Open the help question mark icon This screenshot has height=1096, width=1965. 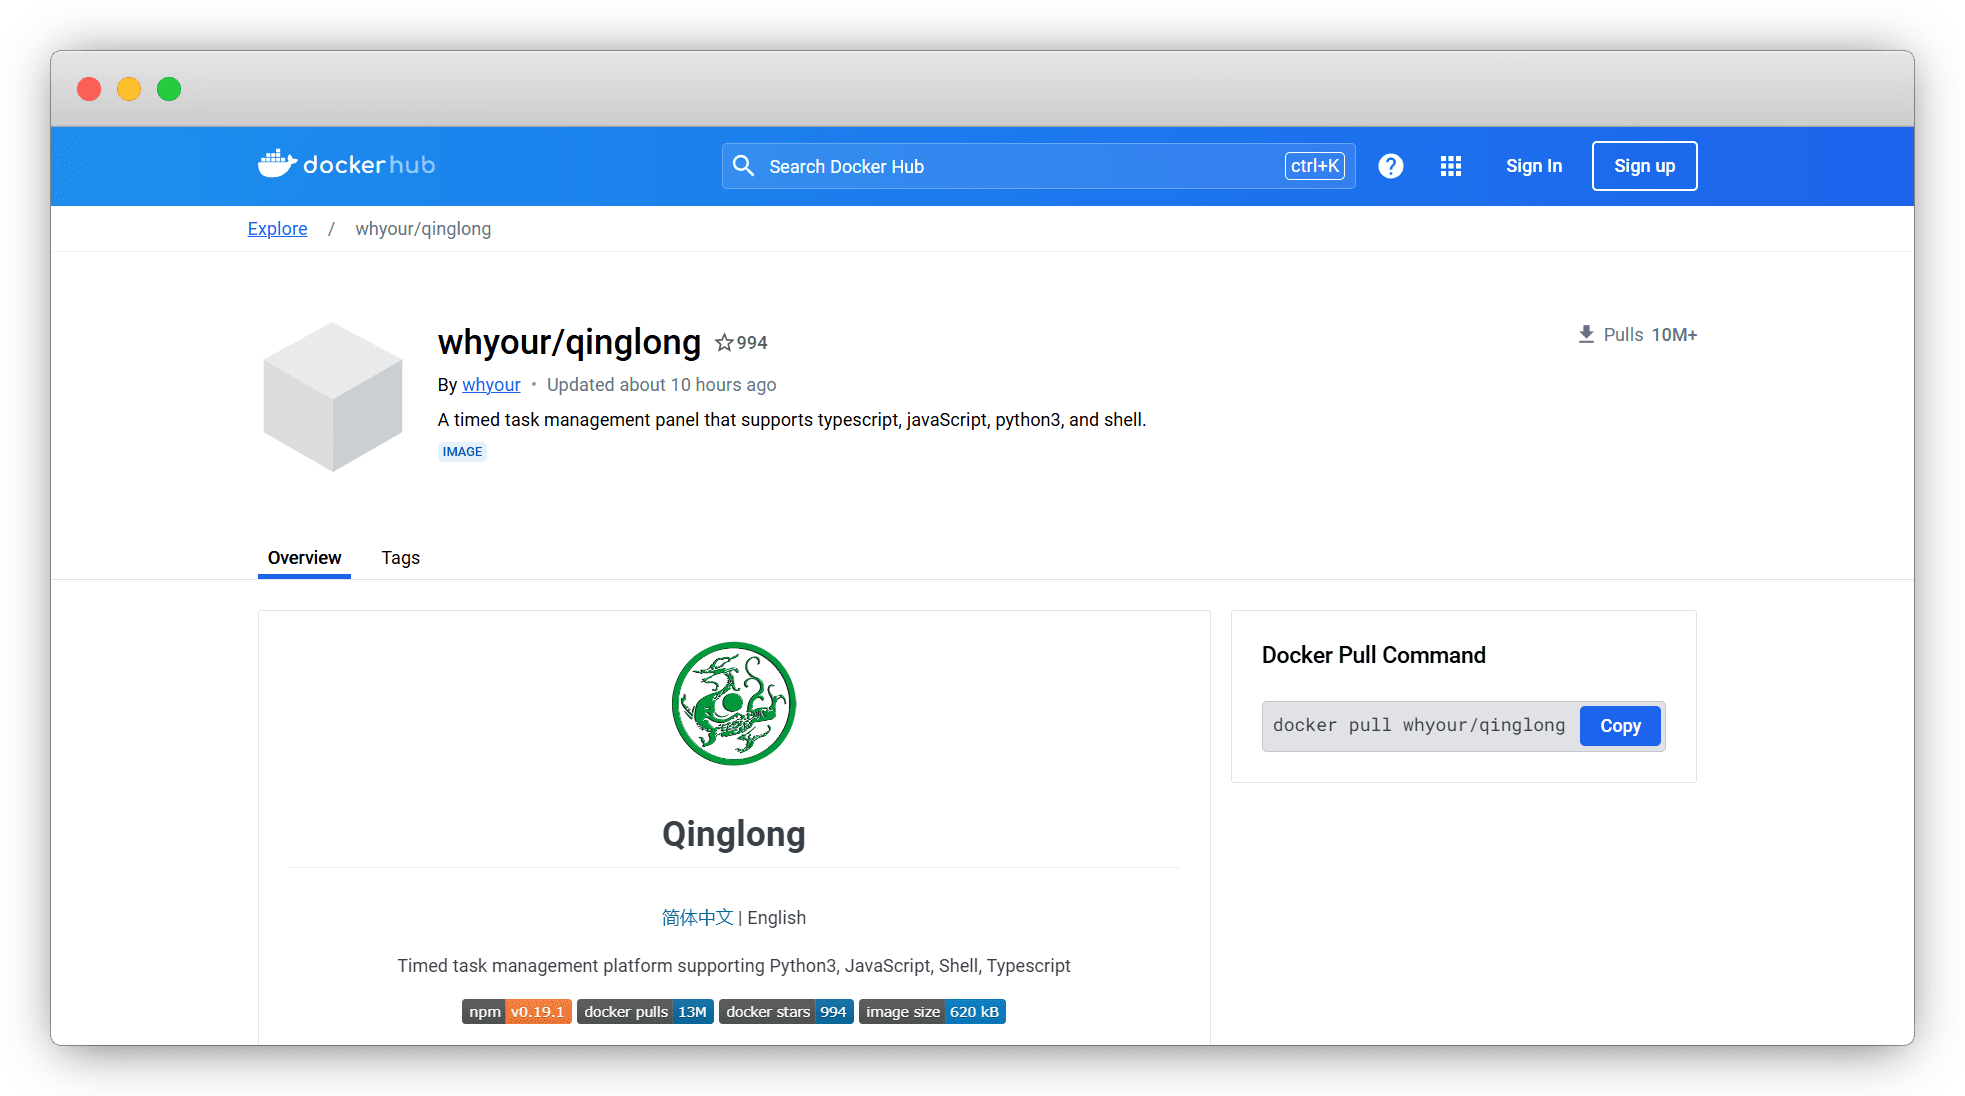[x=1390, y=166]
